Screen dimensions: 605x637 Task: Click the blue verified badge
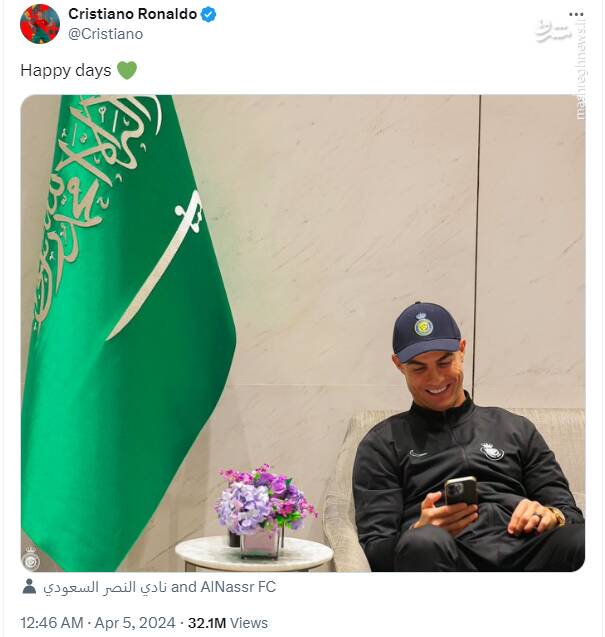[208, 15]
